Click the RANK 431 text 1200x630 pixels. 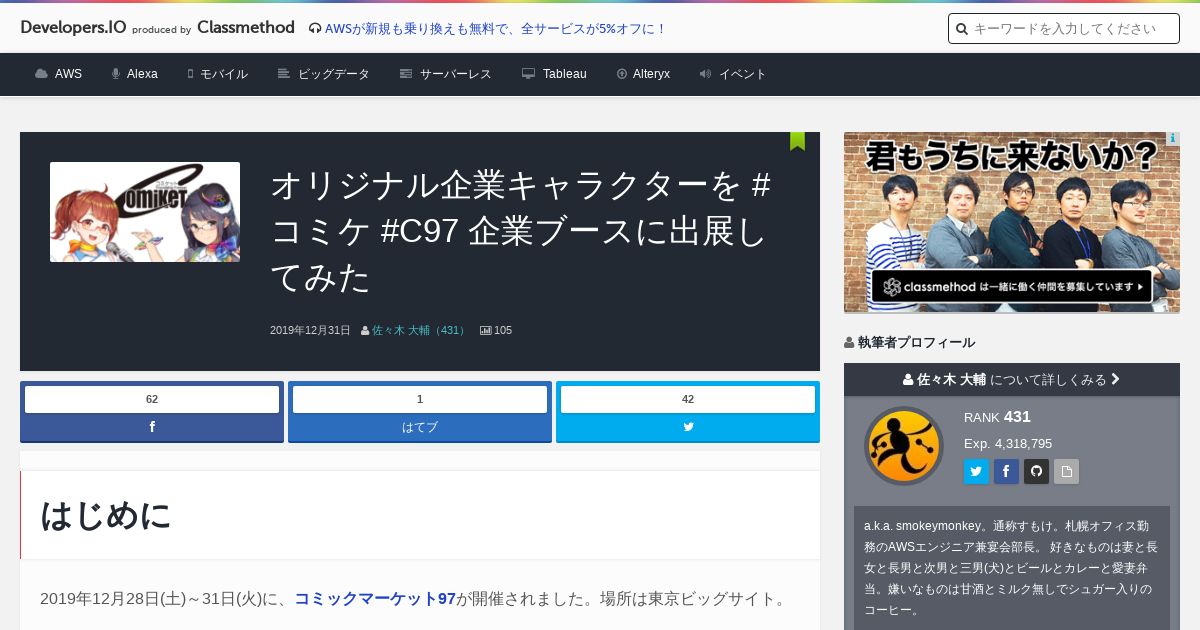click(997, 417)
